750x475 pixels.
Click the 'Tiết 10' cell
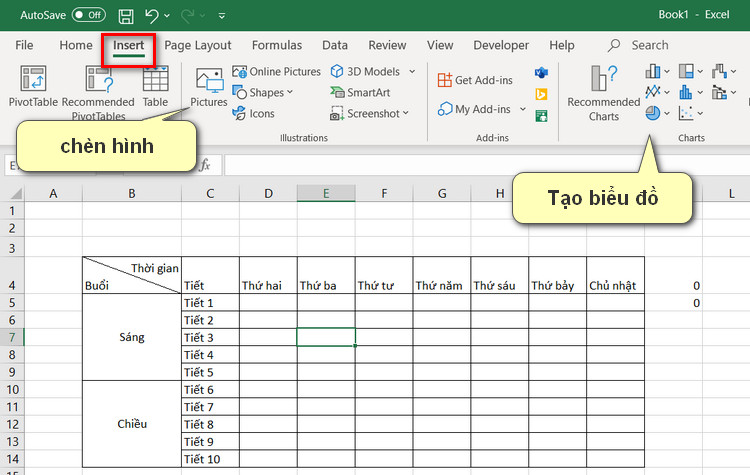[x=210, y=459]
